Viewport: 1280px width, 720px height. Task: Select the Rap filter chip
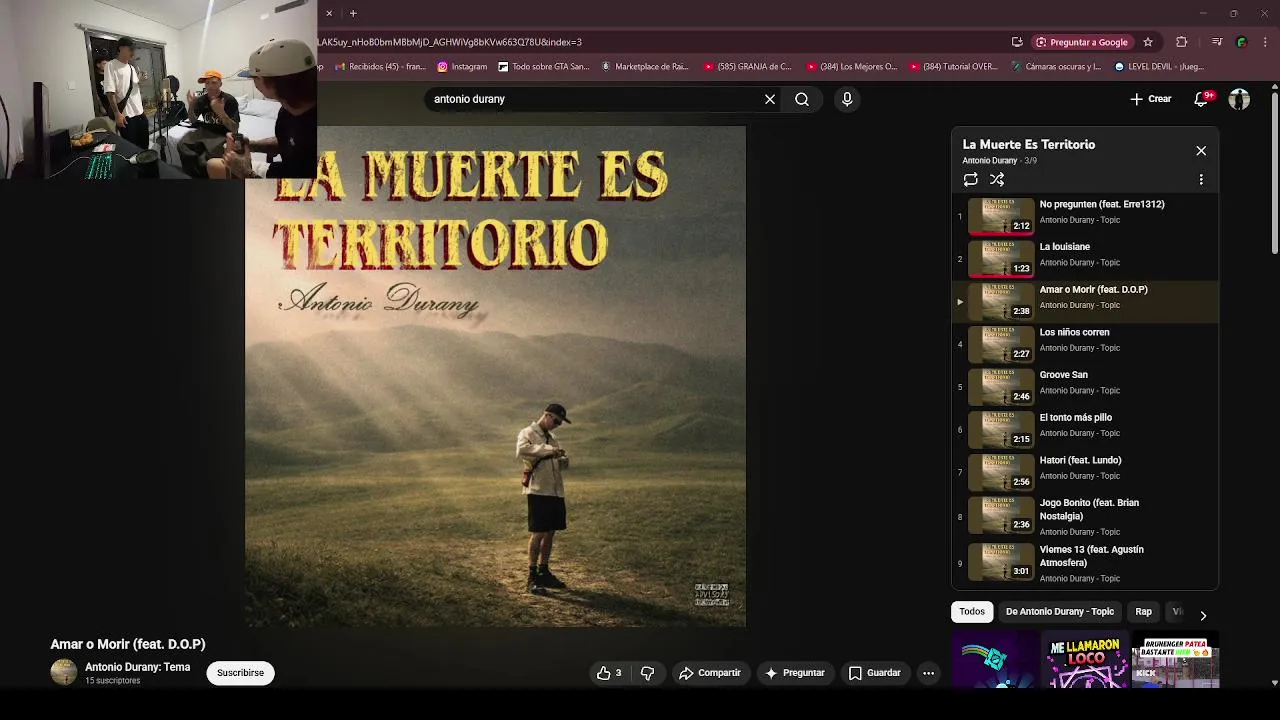pyautogui.click(x=1143, y=612)
